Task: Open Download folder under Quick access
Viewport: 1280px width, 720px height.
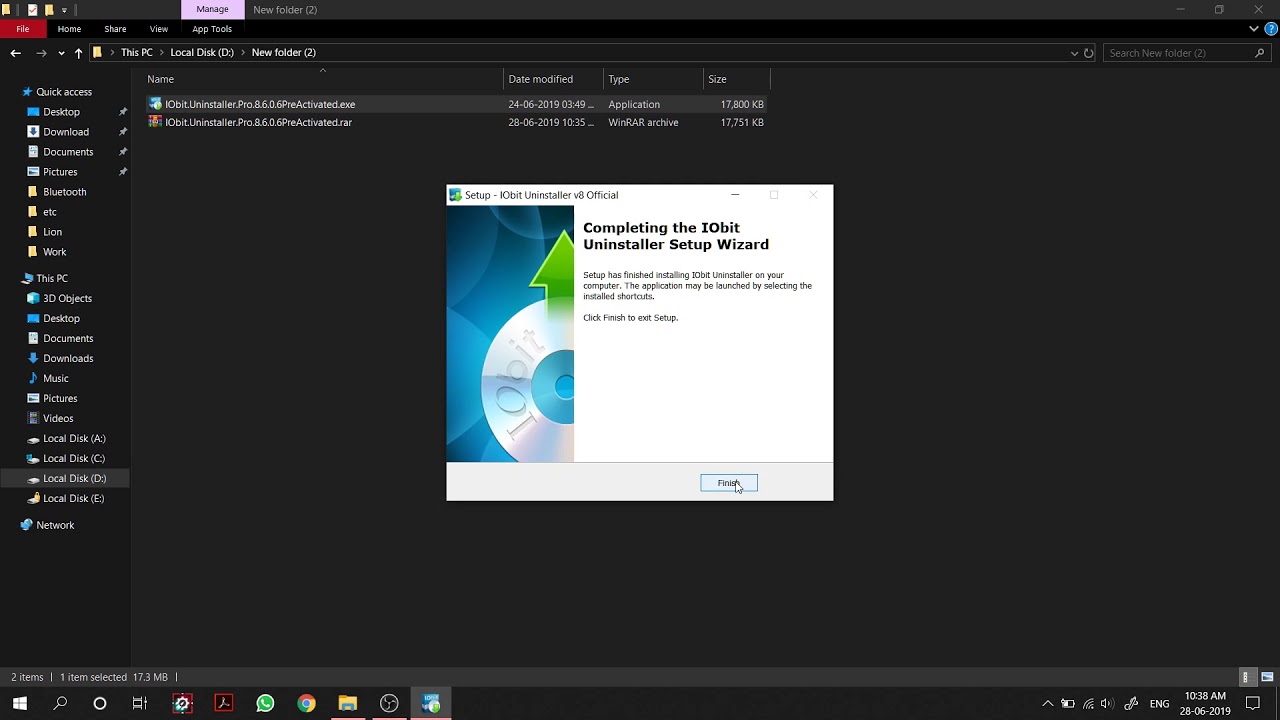Action: [x=66, y=132]
